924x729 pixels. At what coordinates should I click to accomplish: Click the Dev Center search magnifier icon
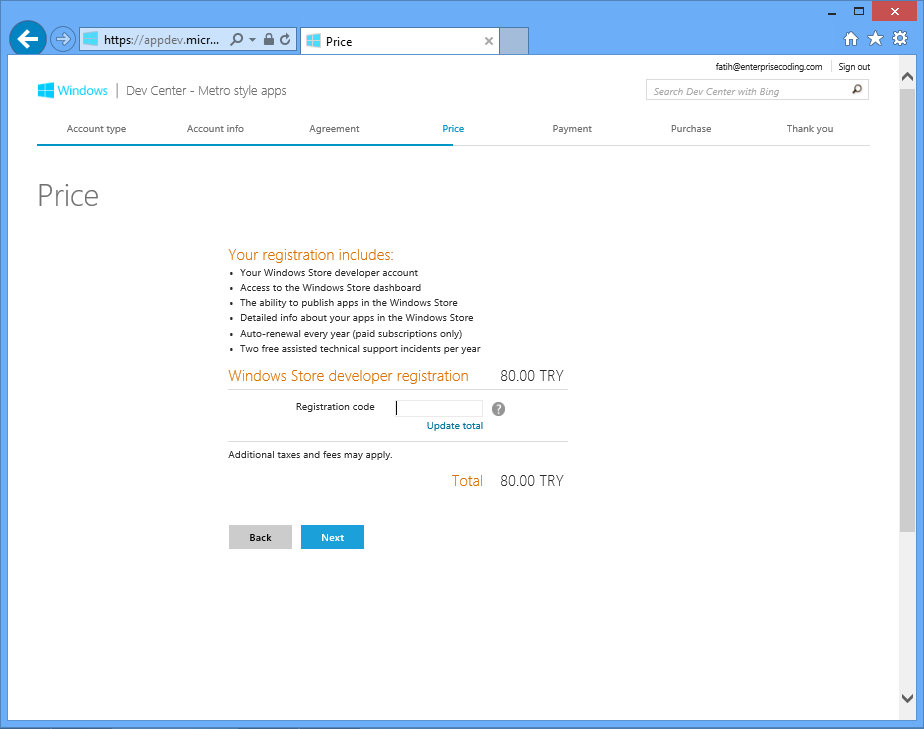[857, 90]
